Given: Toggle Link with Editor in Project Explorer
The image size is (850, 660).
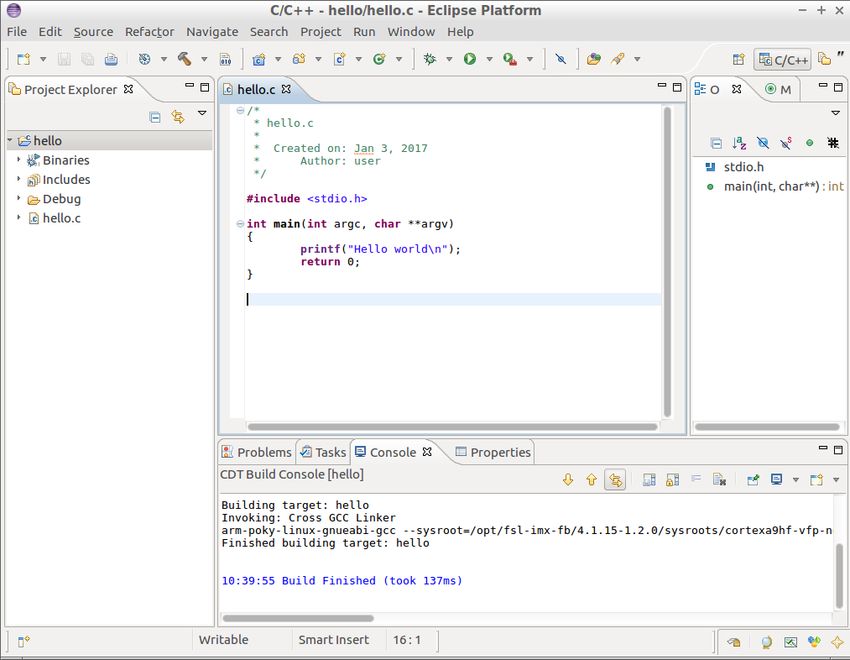Looking at the screenshot, I should (178, 117).
